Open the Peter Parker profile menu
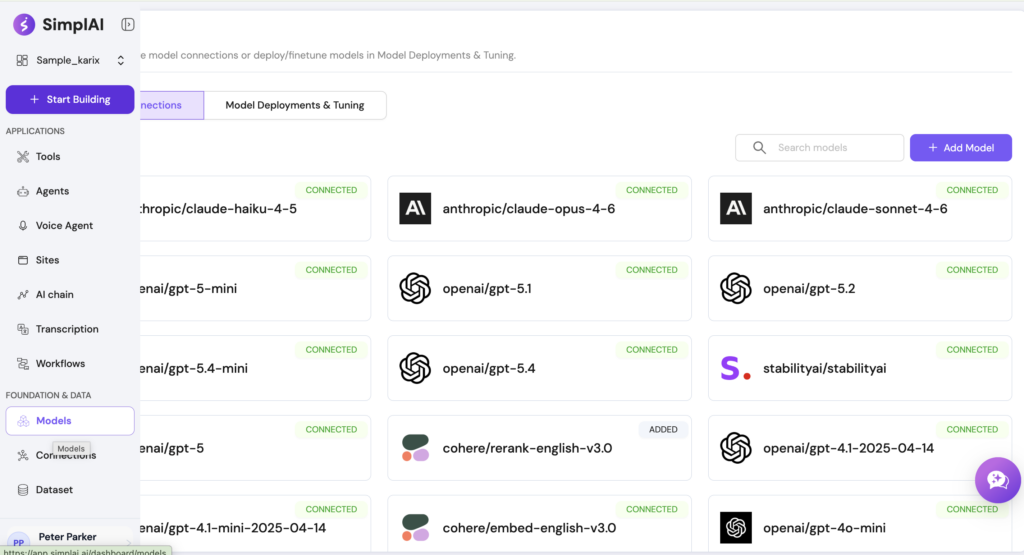1024x555 pixels. click(x=70, y=539)
